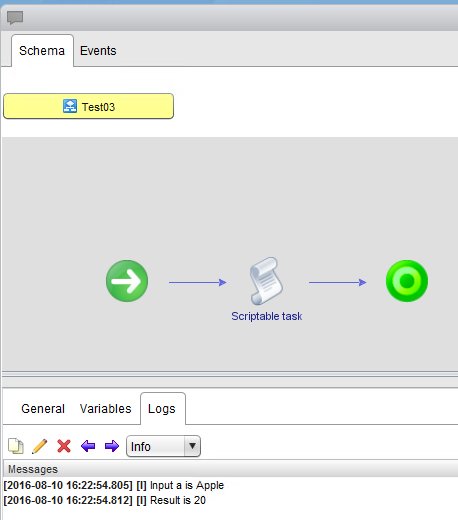Image resolution: width=458 pixels, height=520 pixels.
Task: Open the Info log level dropdown
Action: [163, 446]
